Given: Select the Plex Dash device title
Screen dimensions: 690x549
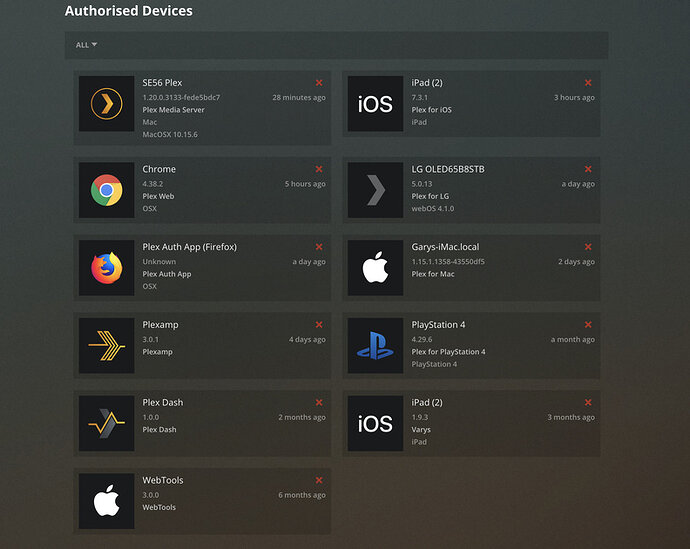Looking at the screenshot, I should (162, 403).
